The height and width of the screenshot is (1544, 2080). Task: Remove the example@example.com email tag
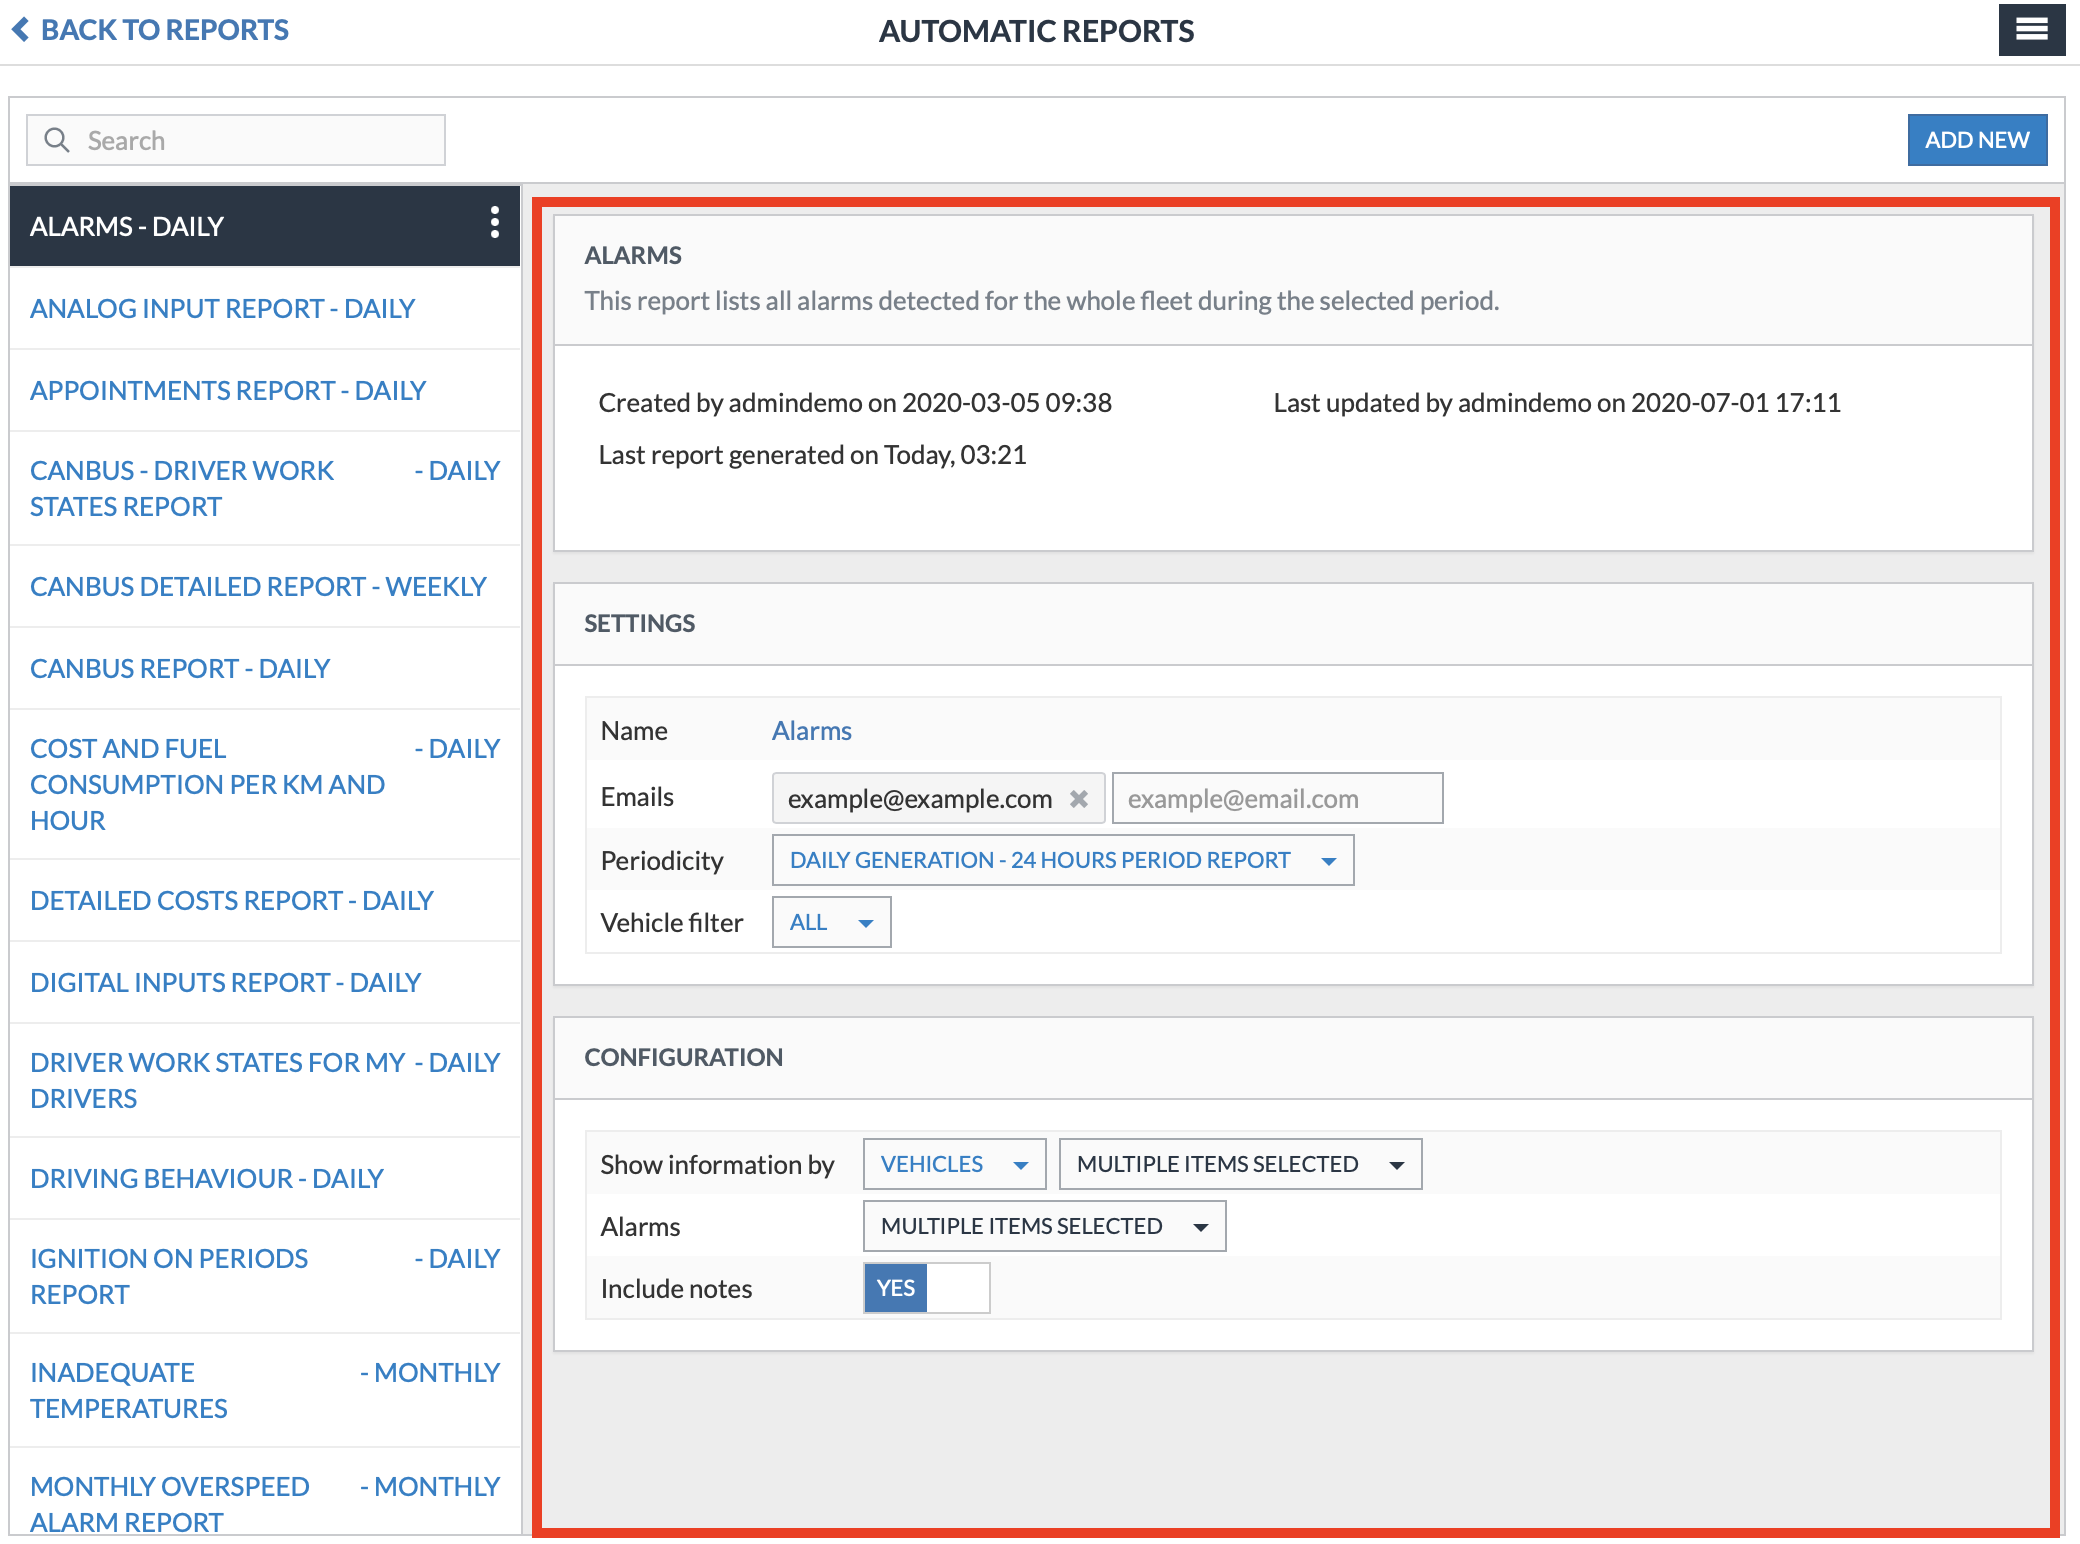[1079, 799]
